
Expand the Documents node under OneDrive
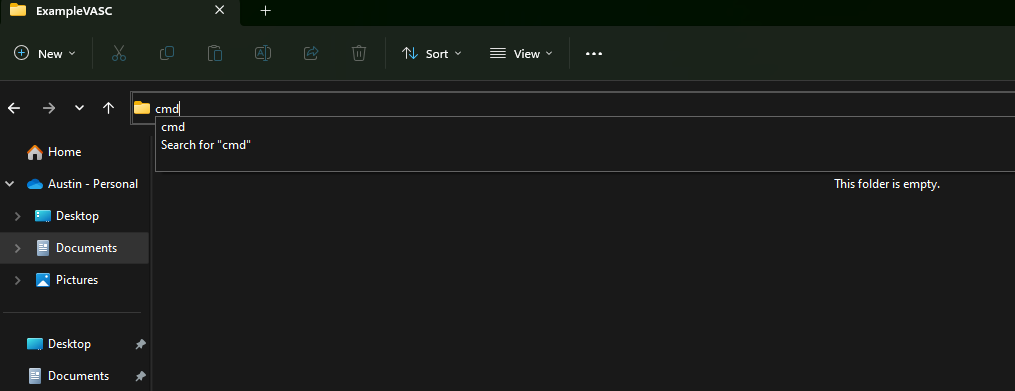pyautogui.click(x=17, y=248)
